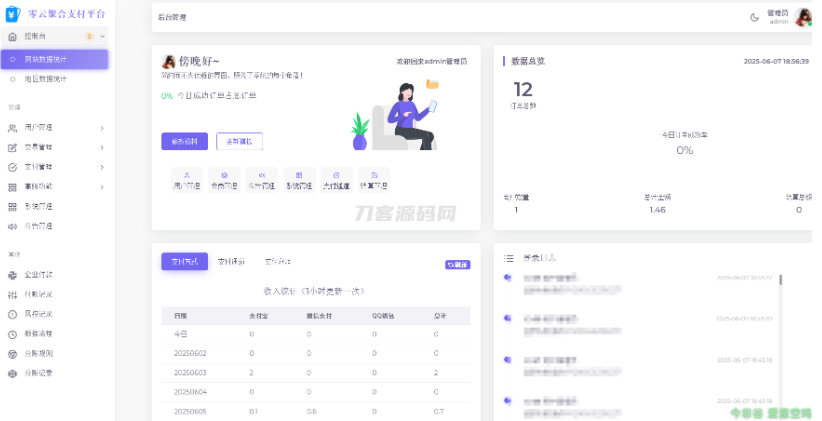Click the 分账规则 sidebar icon
Screen dimensions: 822x421
tap(13, 354)
